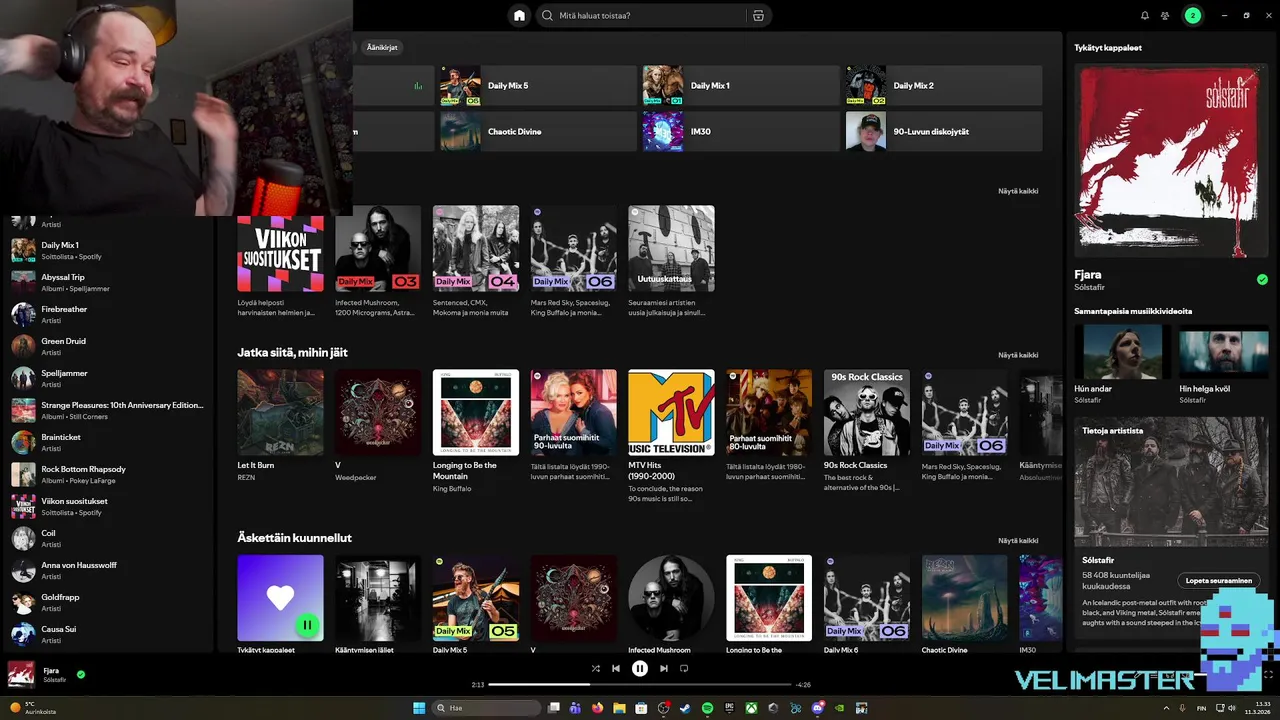The width and height of the screenshot is (1280, 720).
Task: Click Näytä kaikki for Äskettäin kuunnellut
Action: point(1018,540)
